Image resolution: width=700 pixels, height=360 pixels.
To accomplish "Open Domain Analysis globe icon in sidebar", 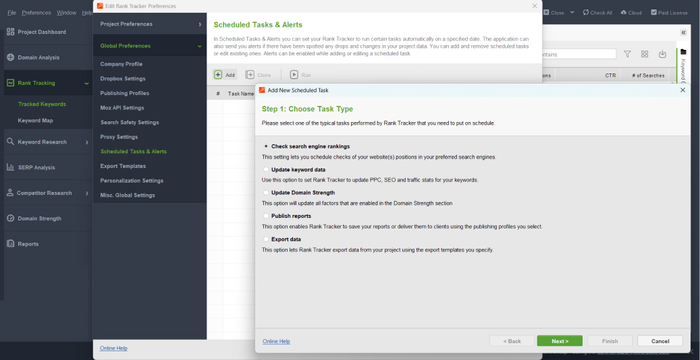I will pos(10,57).
